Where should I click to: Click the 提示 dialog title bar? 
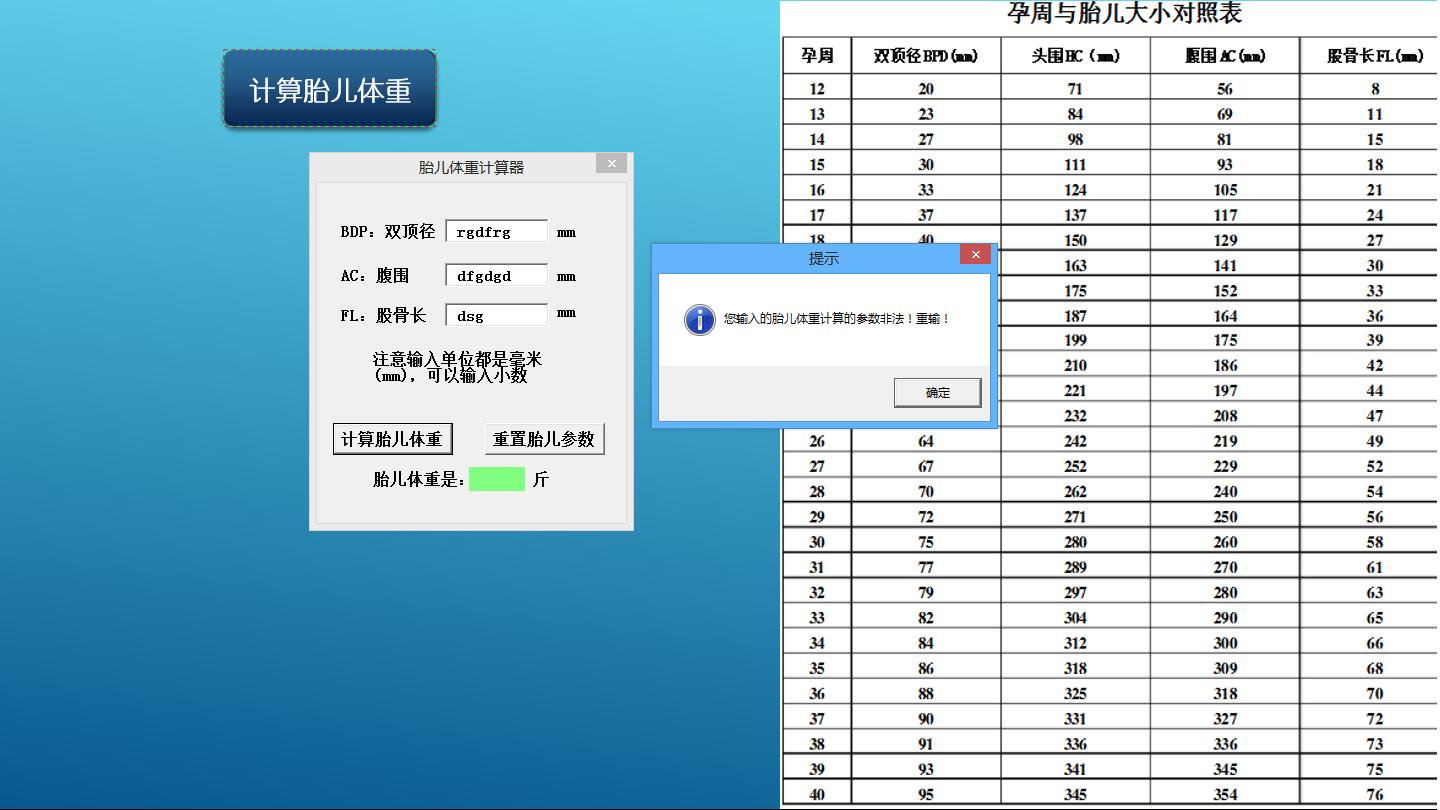(x=822, y=257)
